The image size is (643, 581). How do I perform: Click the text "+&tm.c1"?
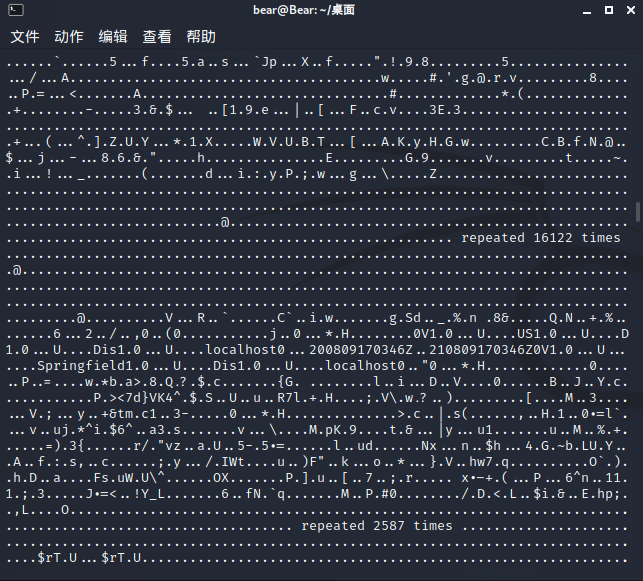(129, 414)
